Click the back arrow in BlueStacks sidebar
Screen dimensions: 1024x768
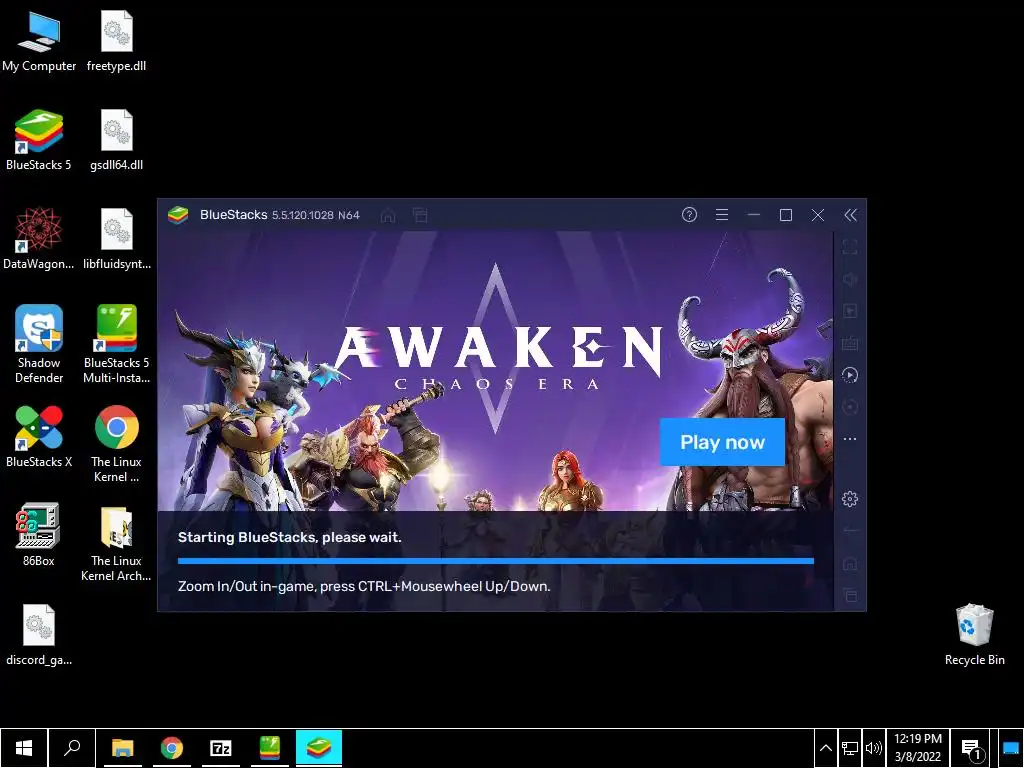(x=850, y=530)
